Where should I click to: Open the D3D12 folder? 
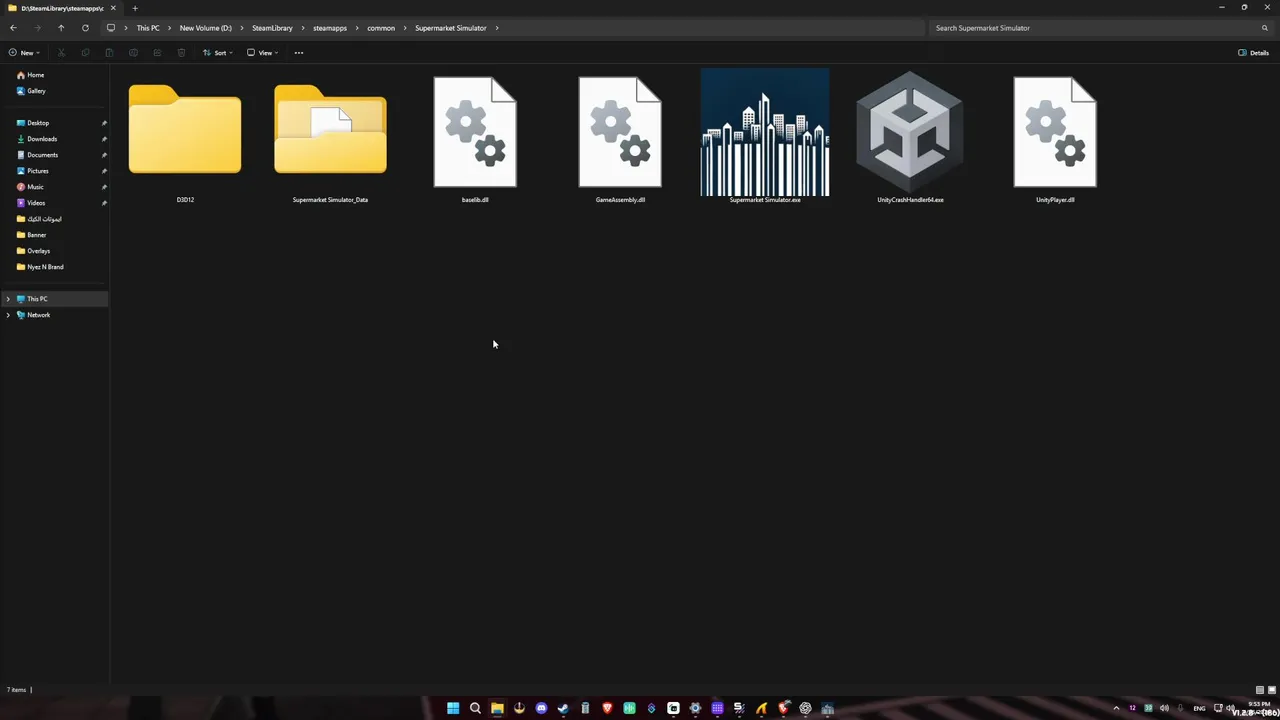[185, 130]
